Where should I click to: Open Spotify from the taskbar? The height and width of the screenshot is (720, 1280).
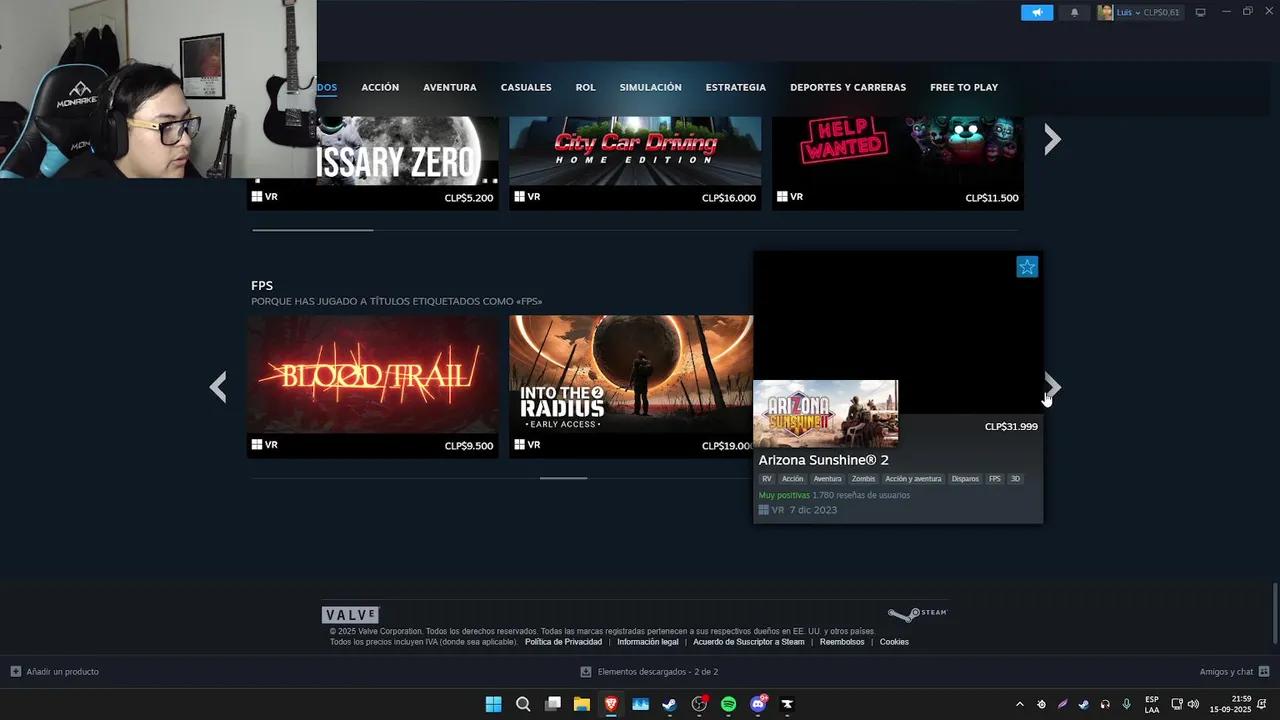point(728,704)
